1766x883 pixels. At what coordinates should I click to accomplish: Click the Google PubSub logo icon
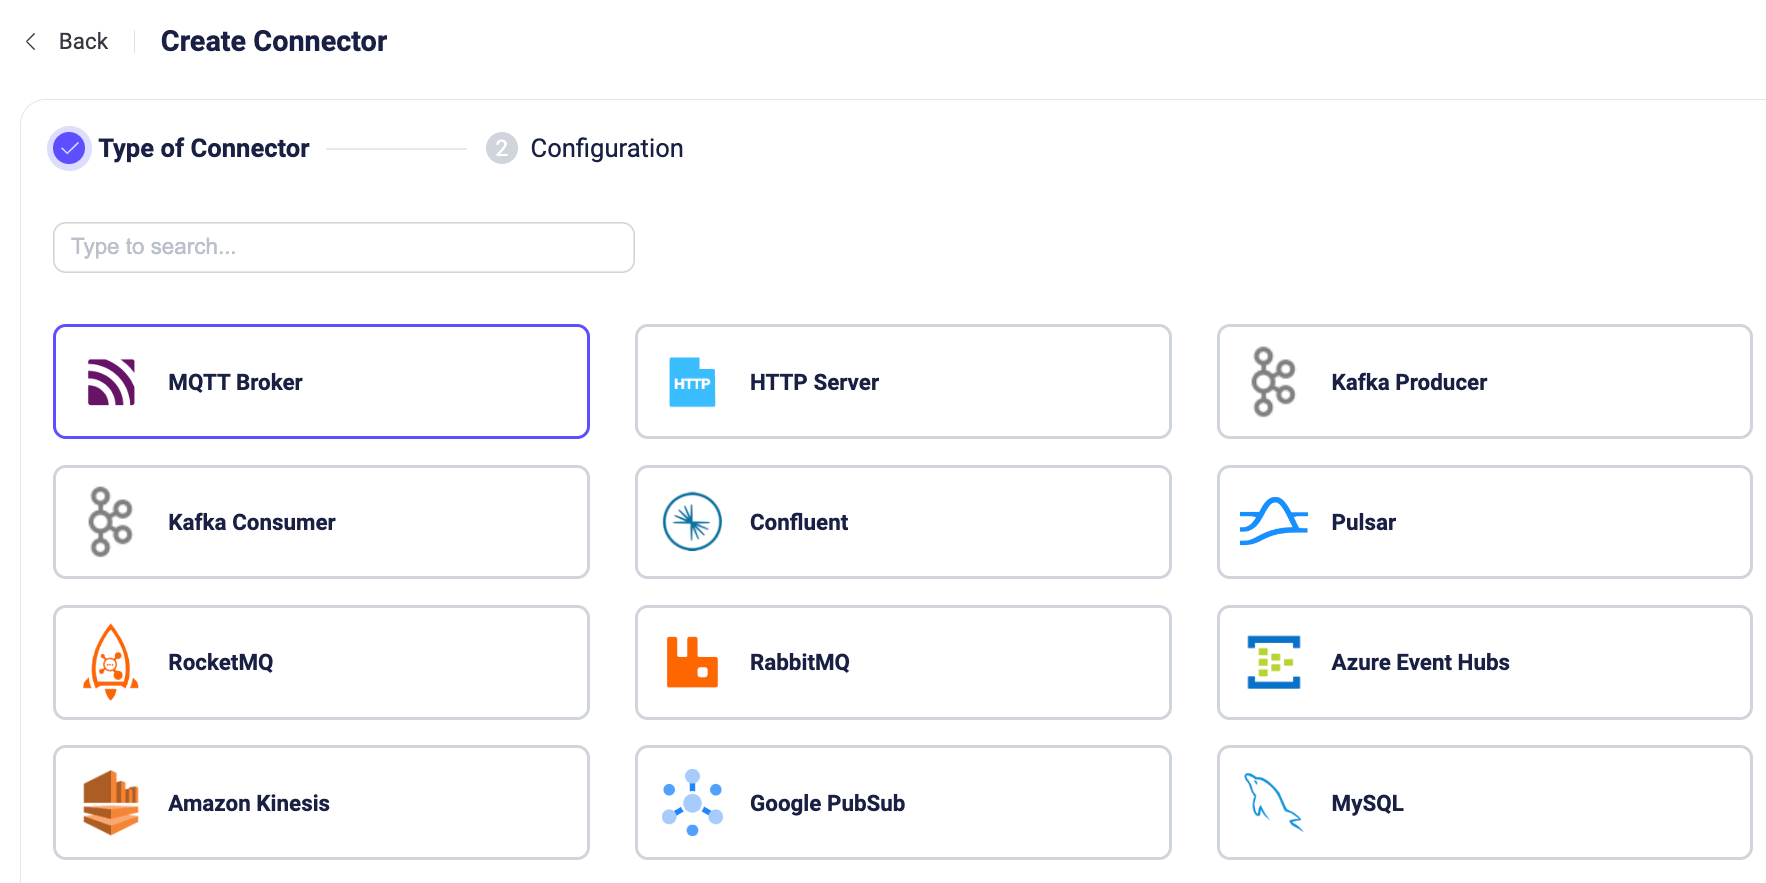click(692, 803)
